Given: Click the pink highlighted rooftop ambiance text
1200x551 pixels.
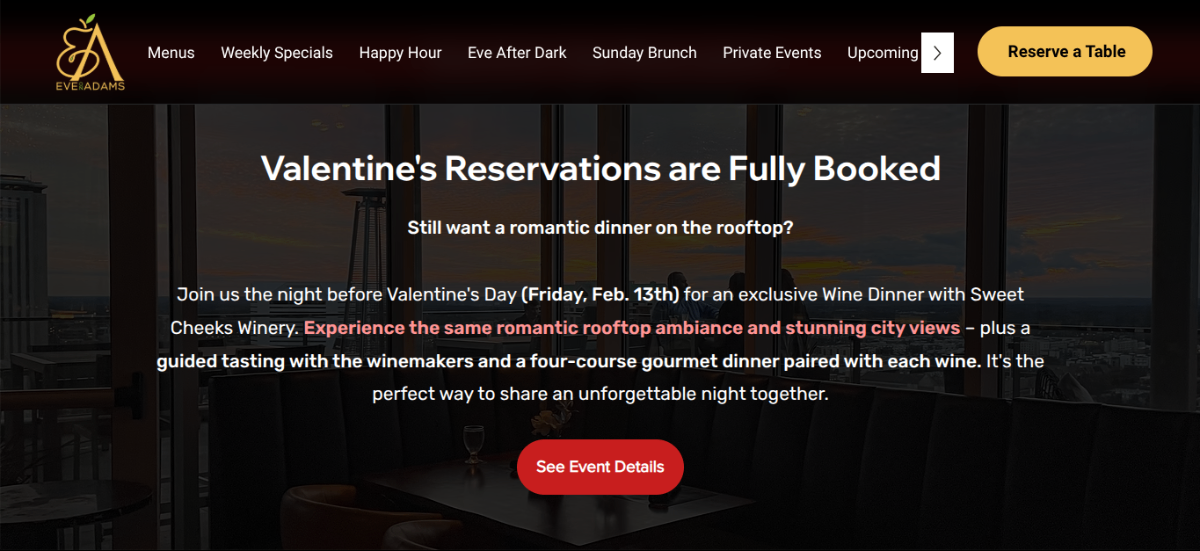Looking at the screenshot, I should [x=632, y=328].
